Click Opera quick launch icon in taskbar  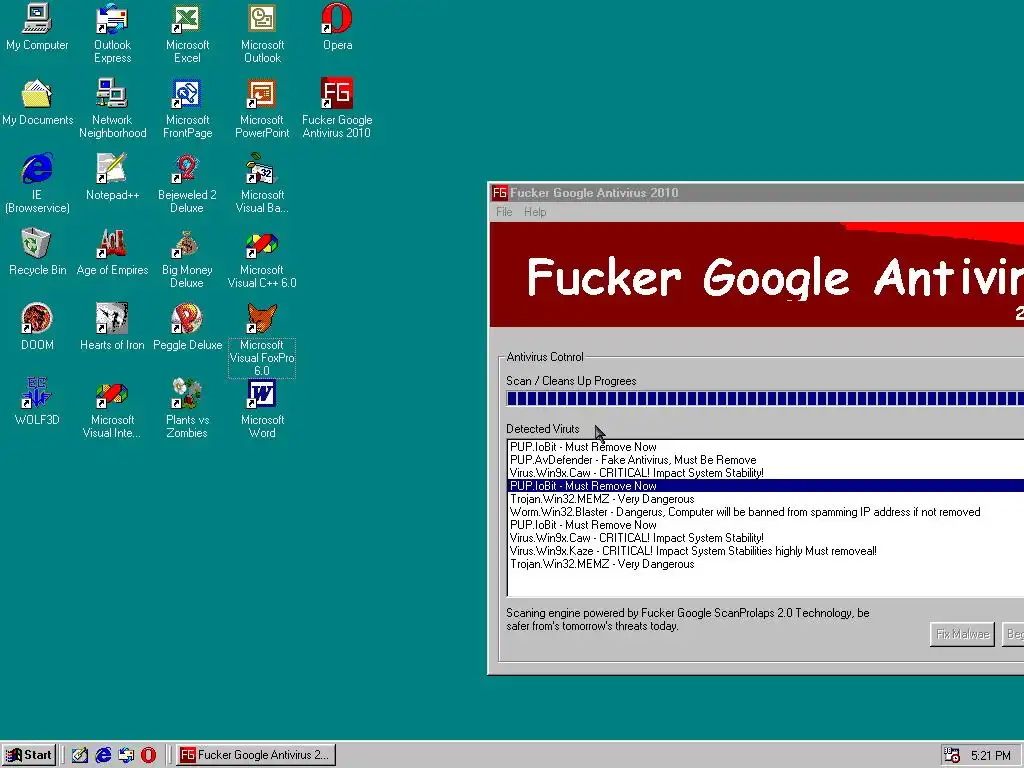149,755
